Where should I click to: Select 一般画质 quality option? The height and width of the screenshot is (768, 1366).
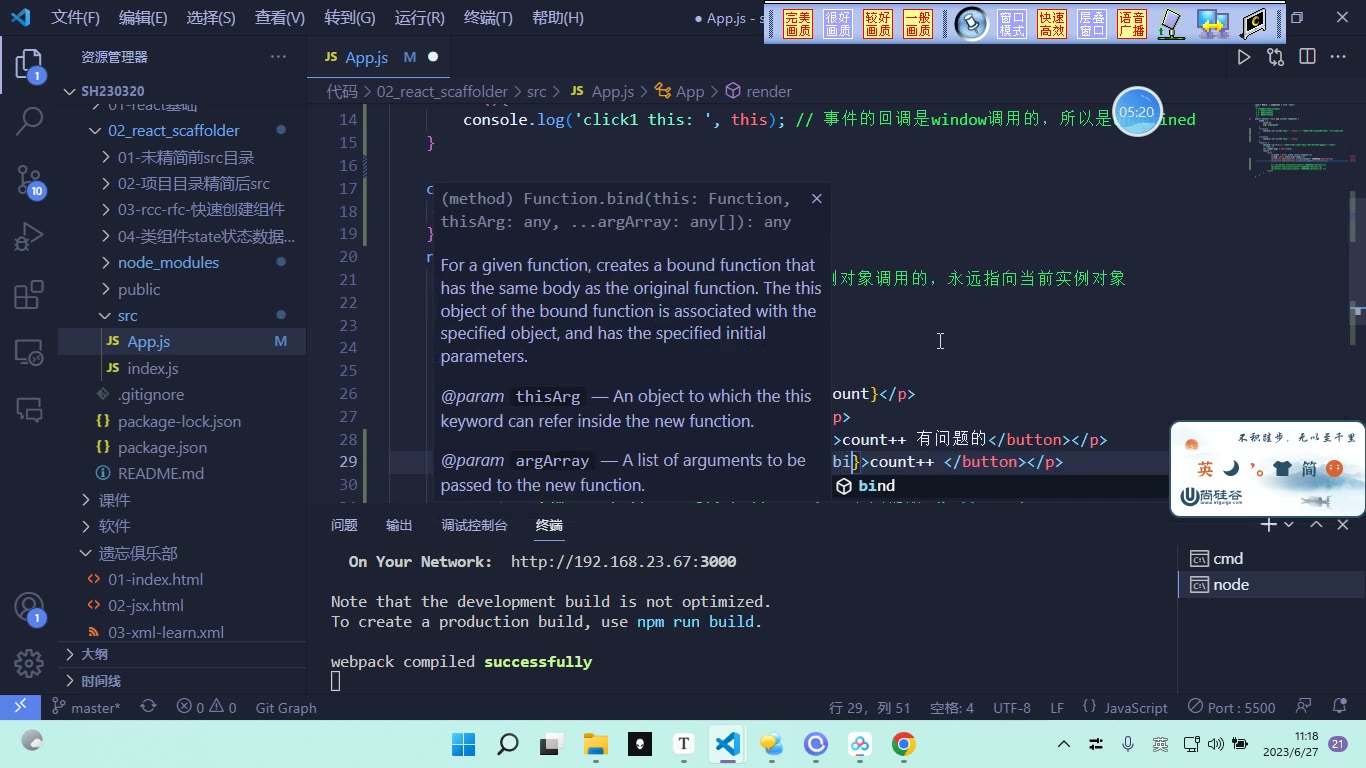[x=918, y=24]
